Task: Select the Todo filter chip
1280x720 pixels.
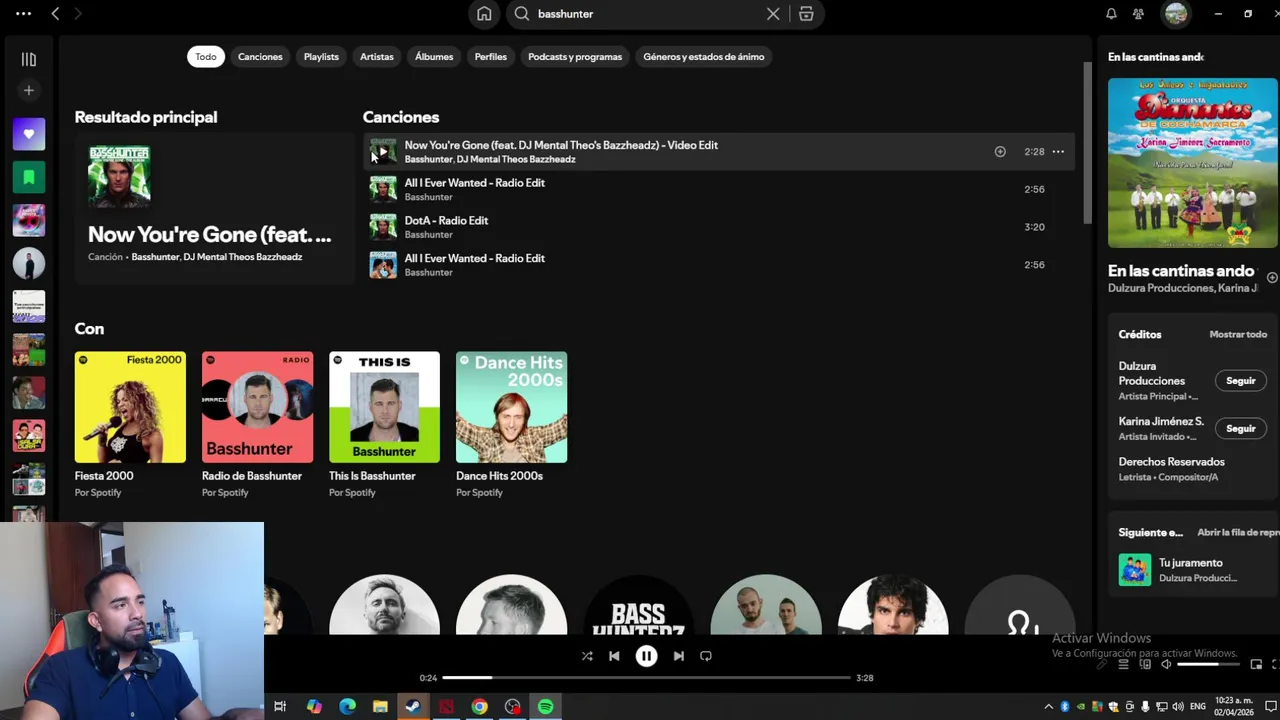Action: point(206,57)
